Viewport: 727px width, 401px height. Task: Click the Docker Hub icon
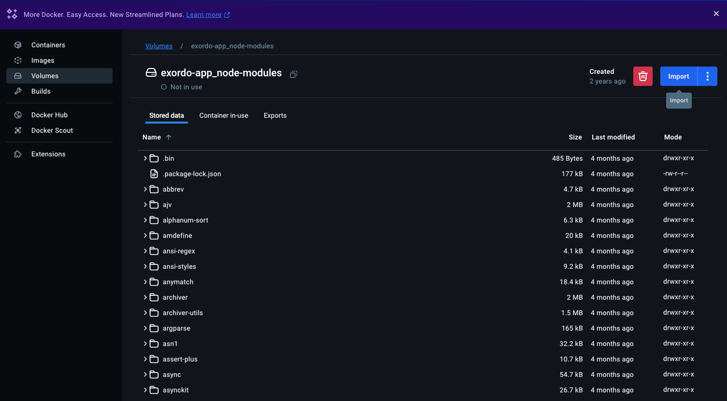pyautogui.click(x=18, y=115)
